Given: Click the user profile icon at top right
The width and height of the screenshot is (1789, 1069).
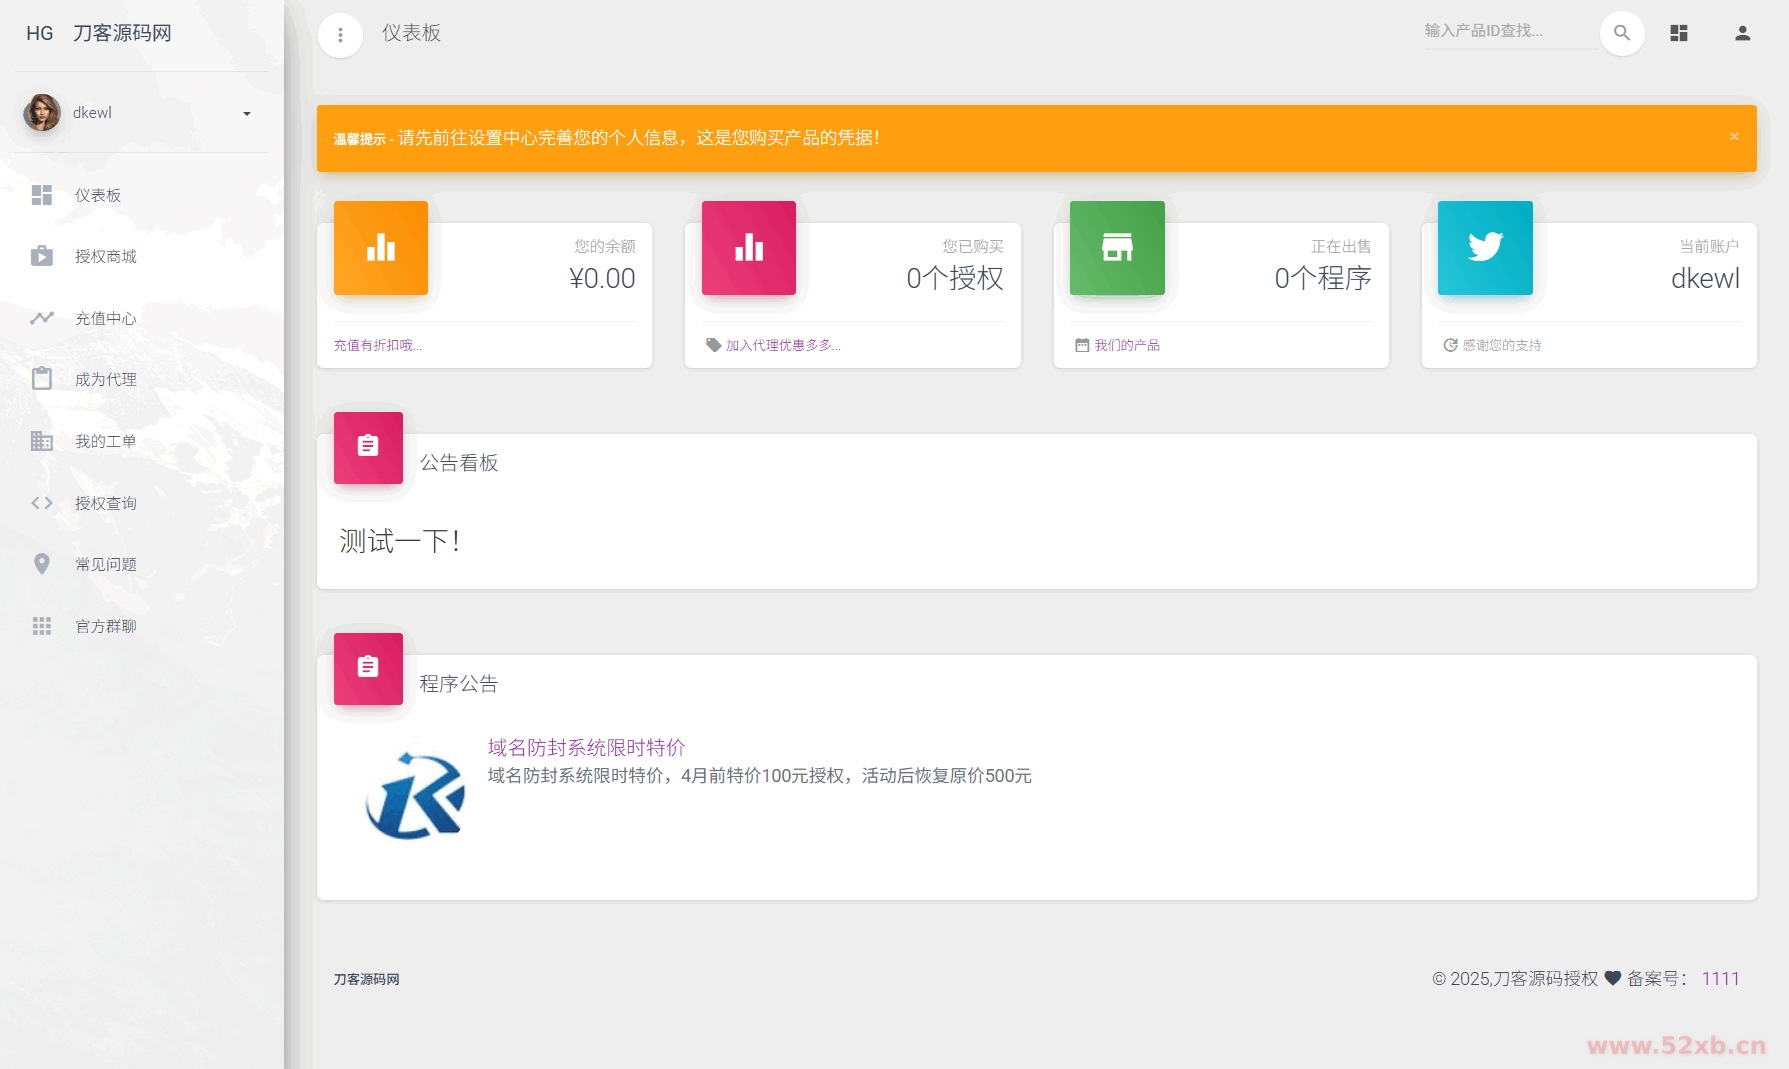Looking at the screenshot, I should coord(1742,33).
